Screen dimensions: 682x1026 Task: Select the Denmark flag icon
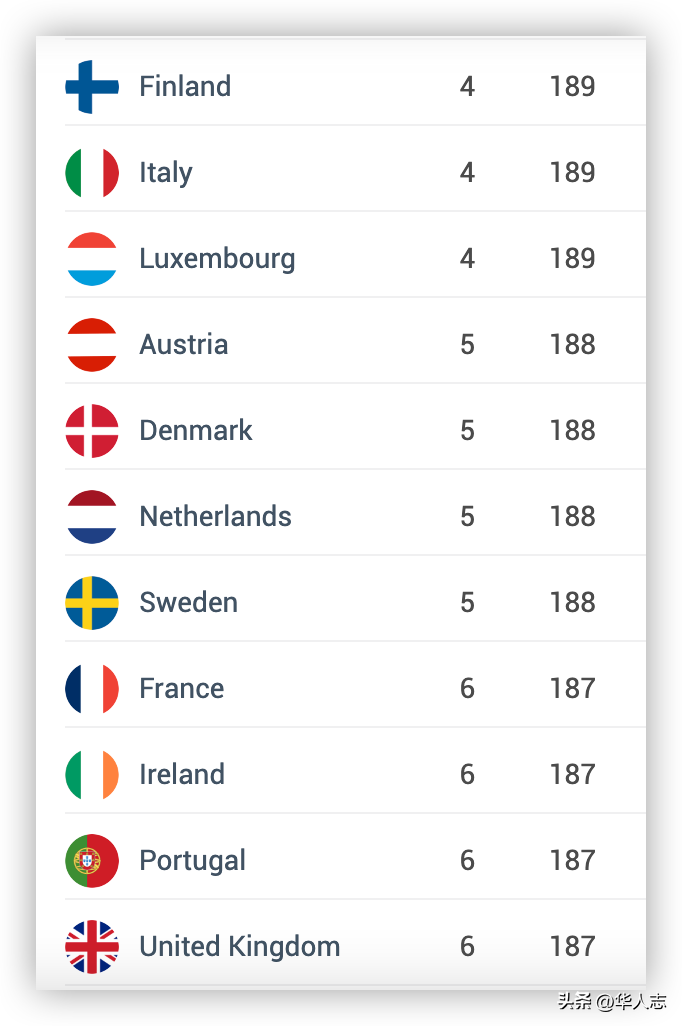92,431
